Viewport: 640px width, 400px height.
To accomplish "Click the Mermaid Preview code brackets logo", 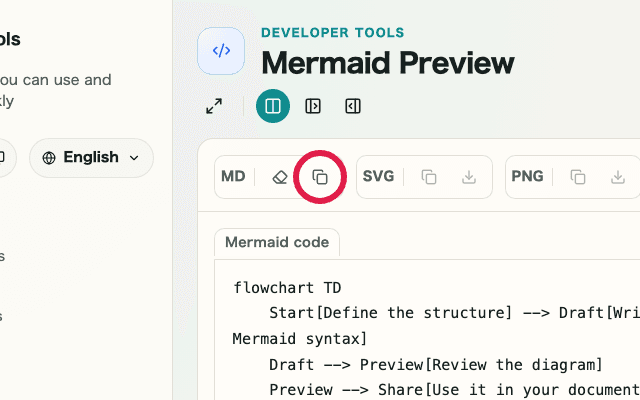I will click(221, 51).
